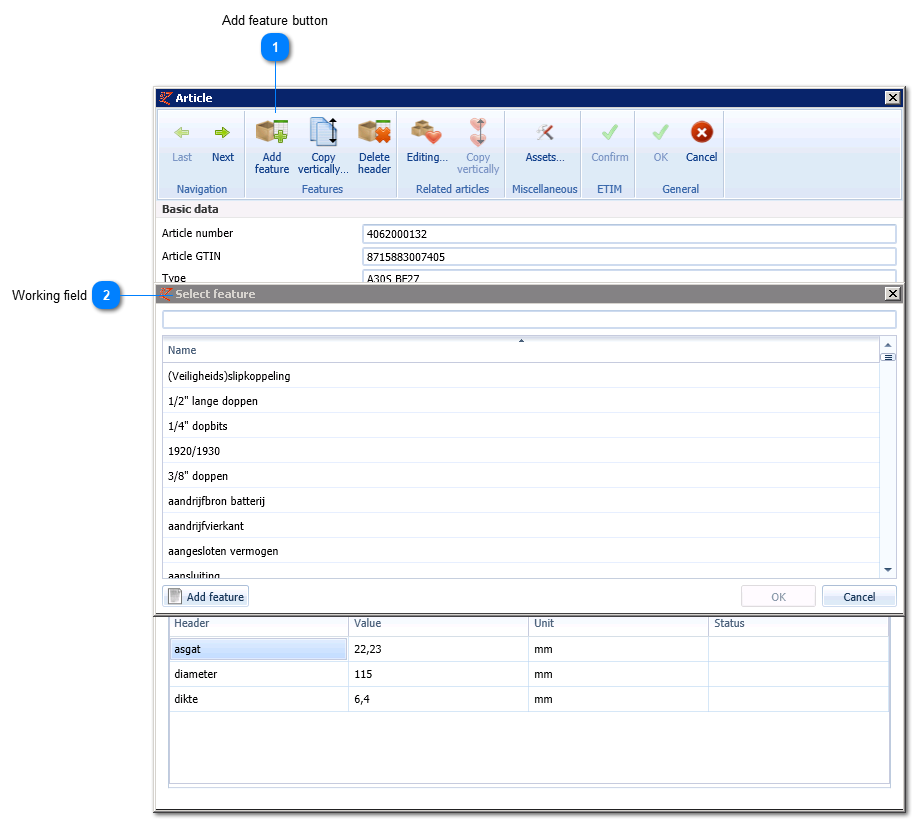Image resolution: width=919 pixels, height=822 pixels.
Task: Click the Status column header
Action: pyautogui.click(x=798, y=624)
